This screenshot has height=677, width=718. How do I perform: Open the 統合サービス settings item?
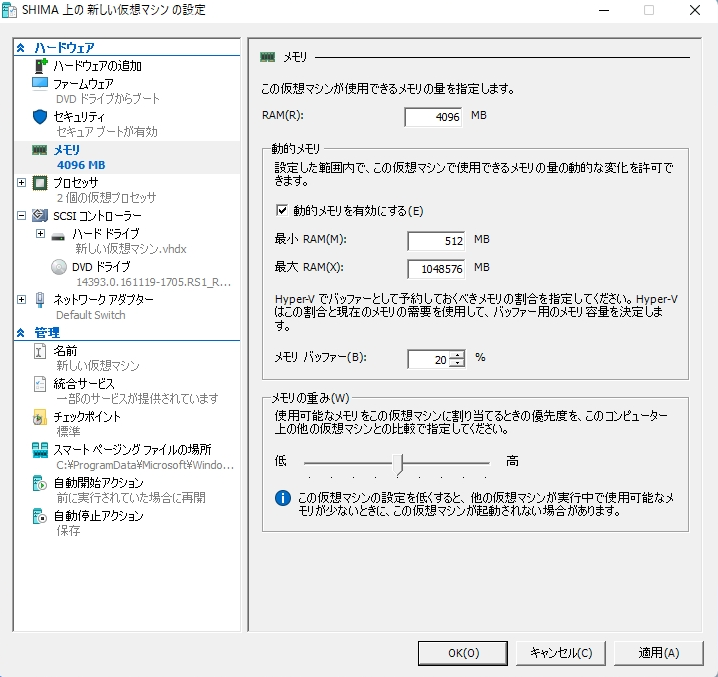(x=84, y=384)
